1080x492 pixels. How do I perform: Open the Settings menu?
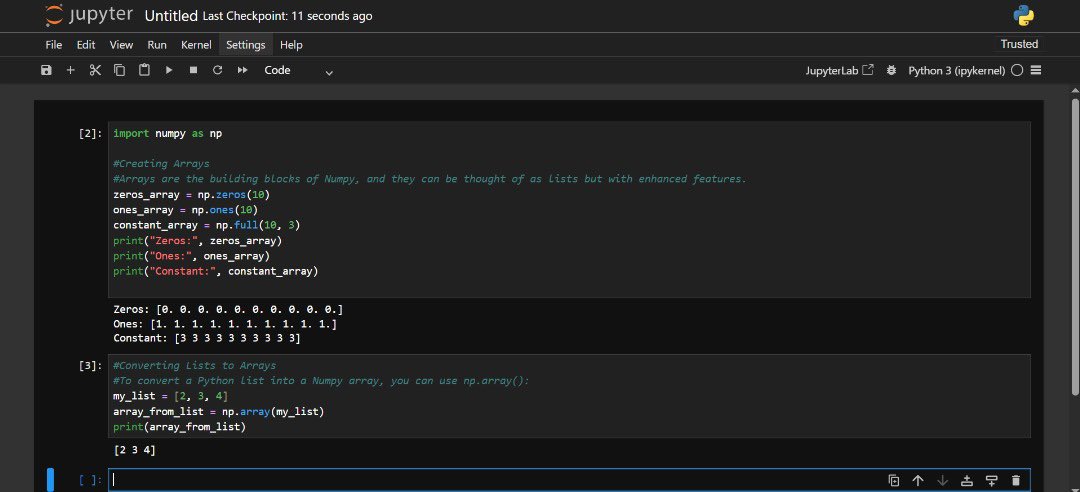pyautogui.click(x=246, y=45)
